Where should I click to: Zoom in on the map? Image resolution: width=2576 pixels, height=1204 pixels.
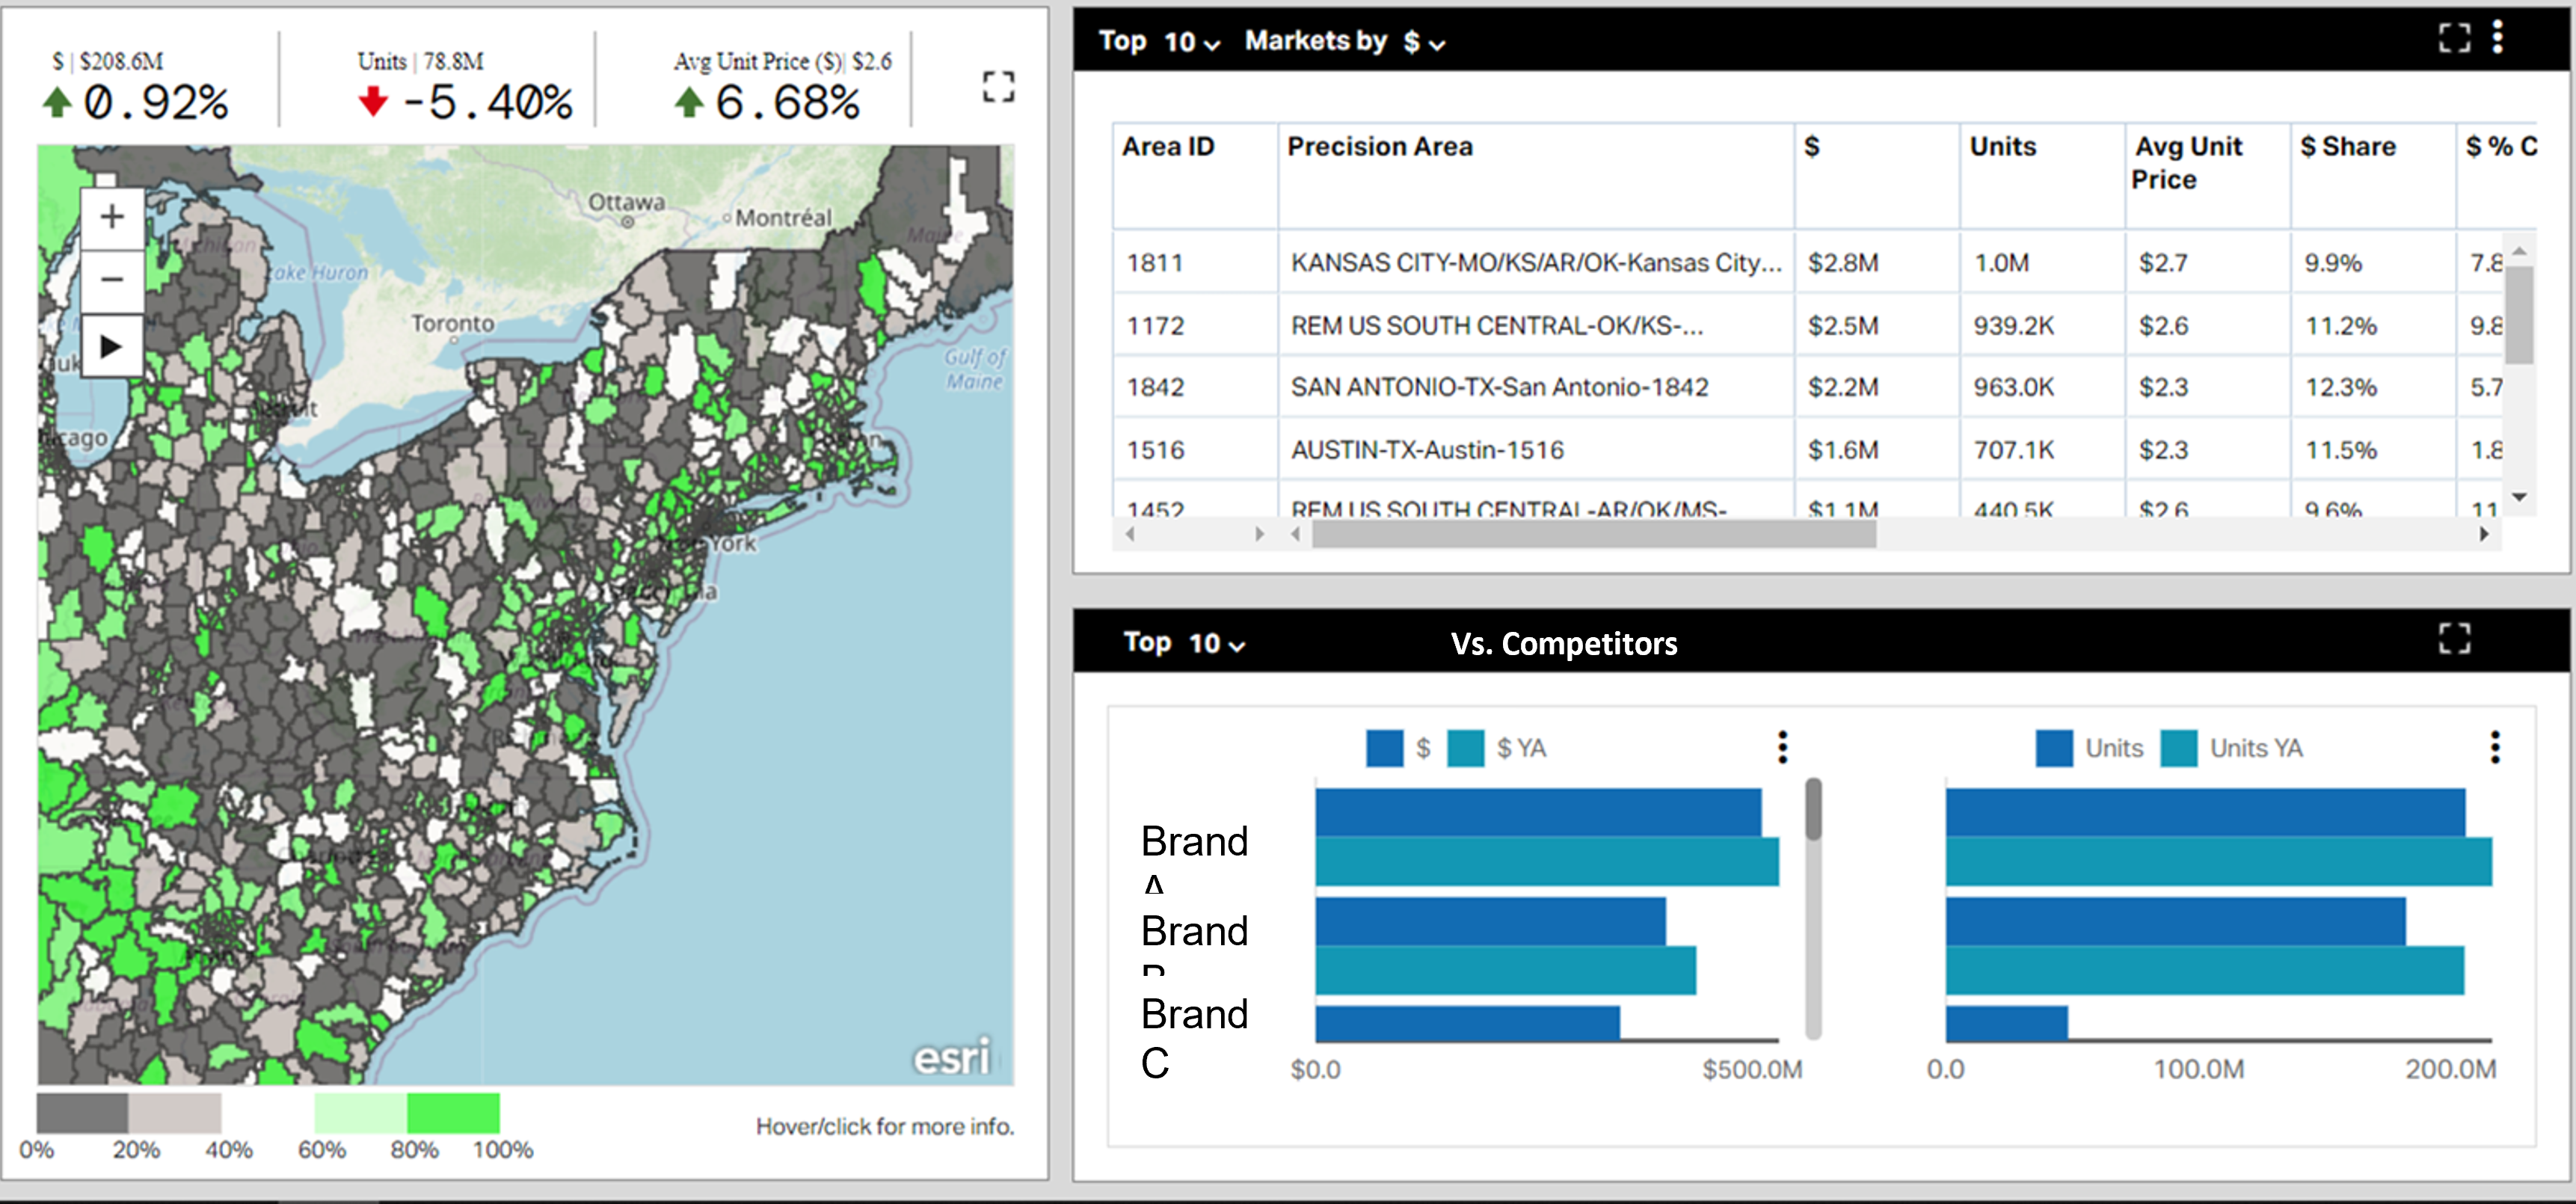click(x=111, y=215)
